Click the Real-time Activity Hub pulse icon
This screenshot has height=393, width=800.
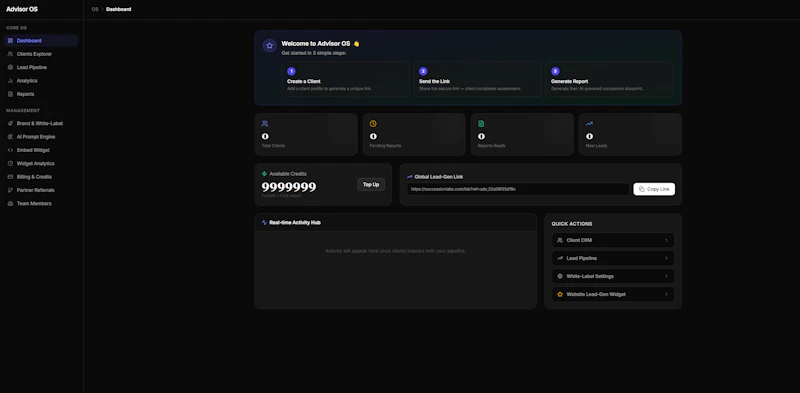pos(264,223)
